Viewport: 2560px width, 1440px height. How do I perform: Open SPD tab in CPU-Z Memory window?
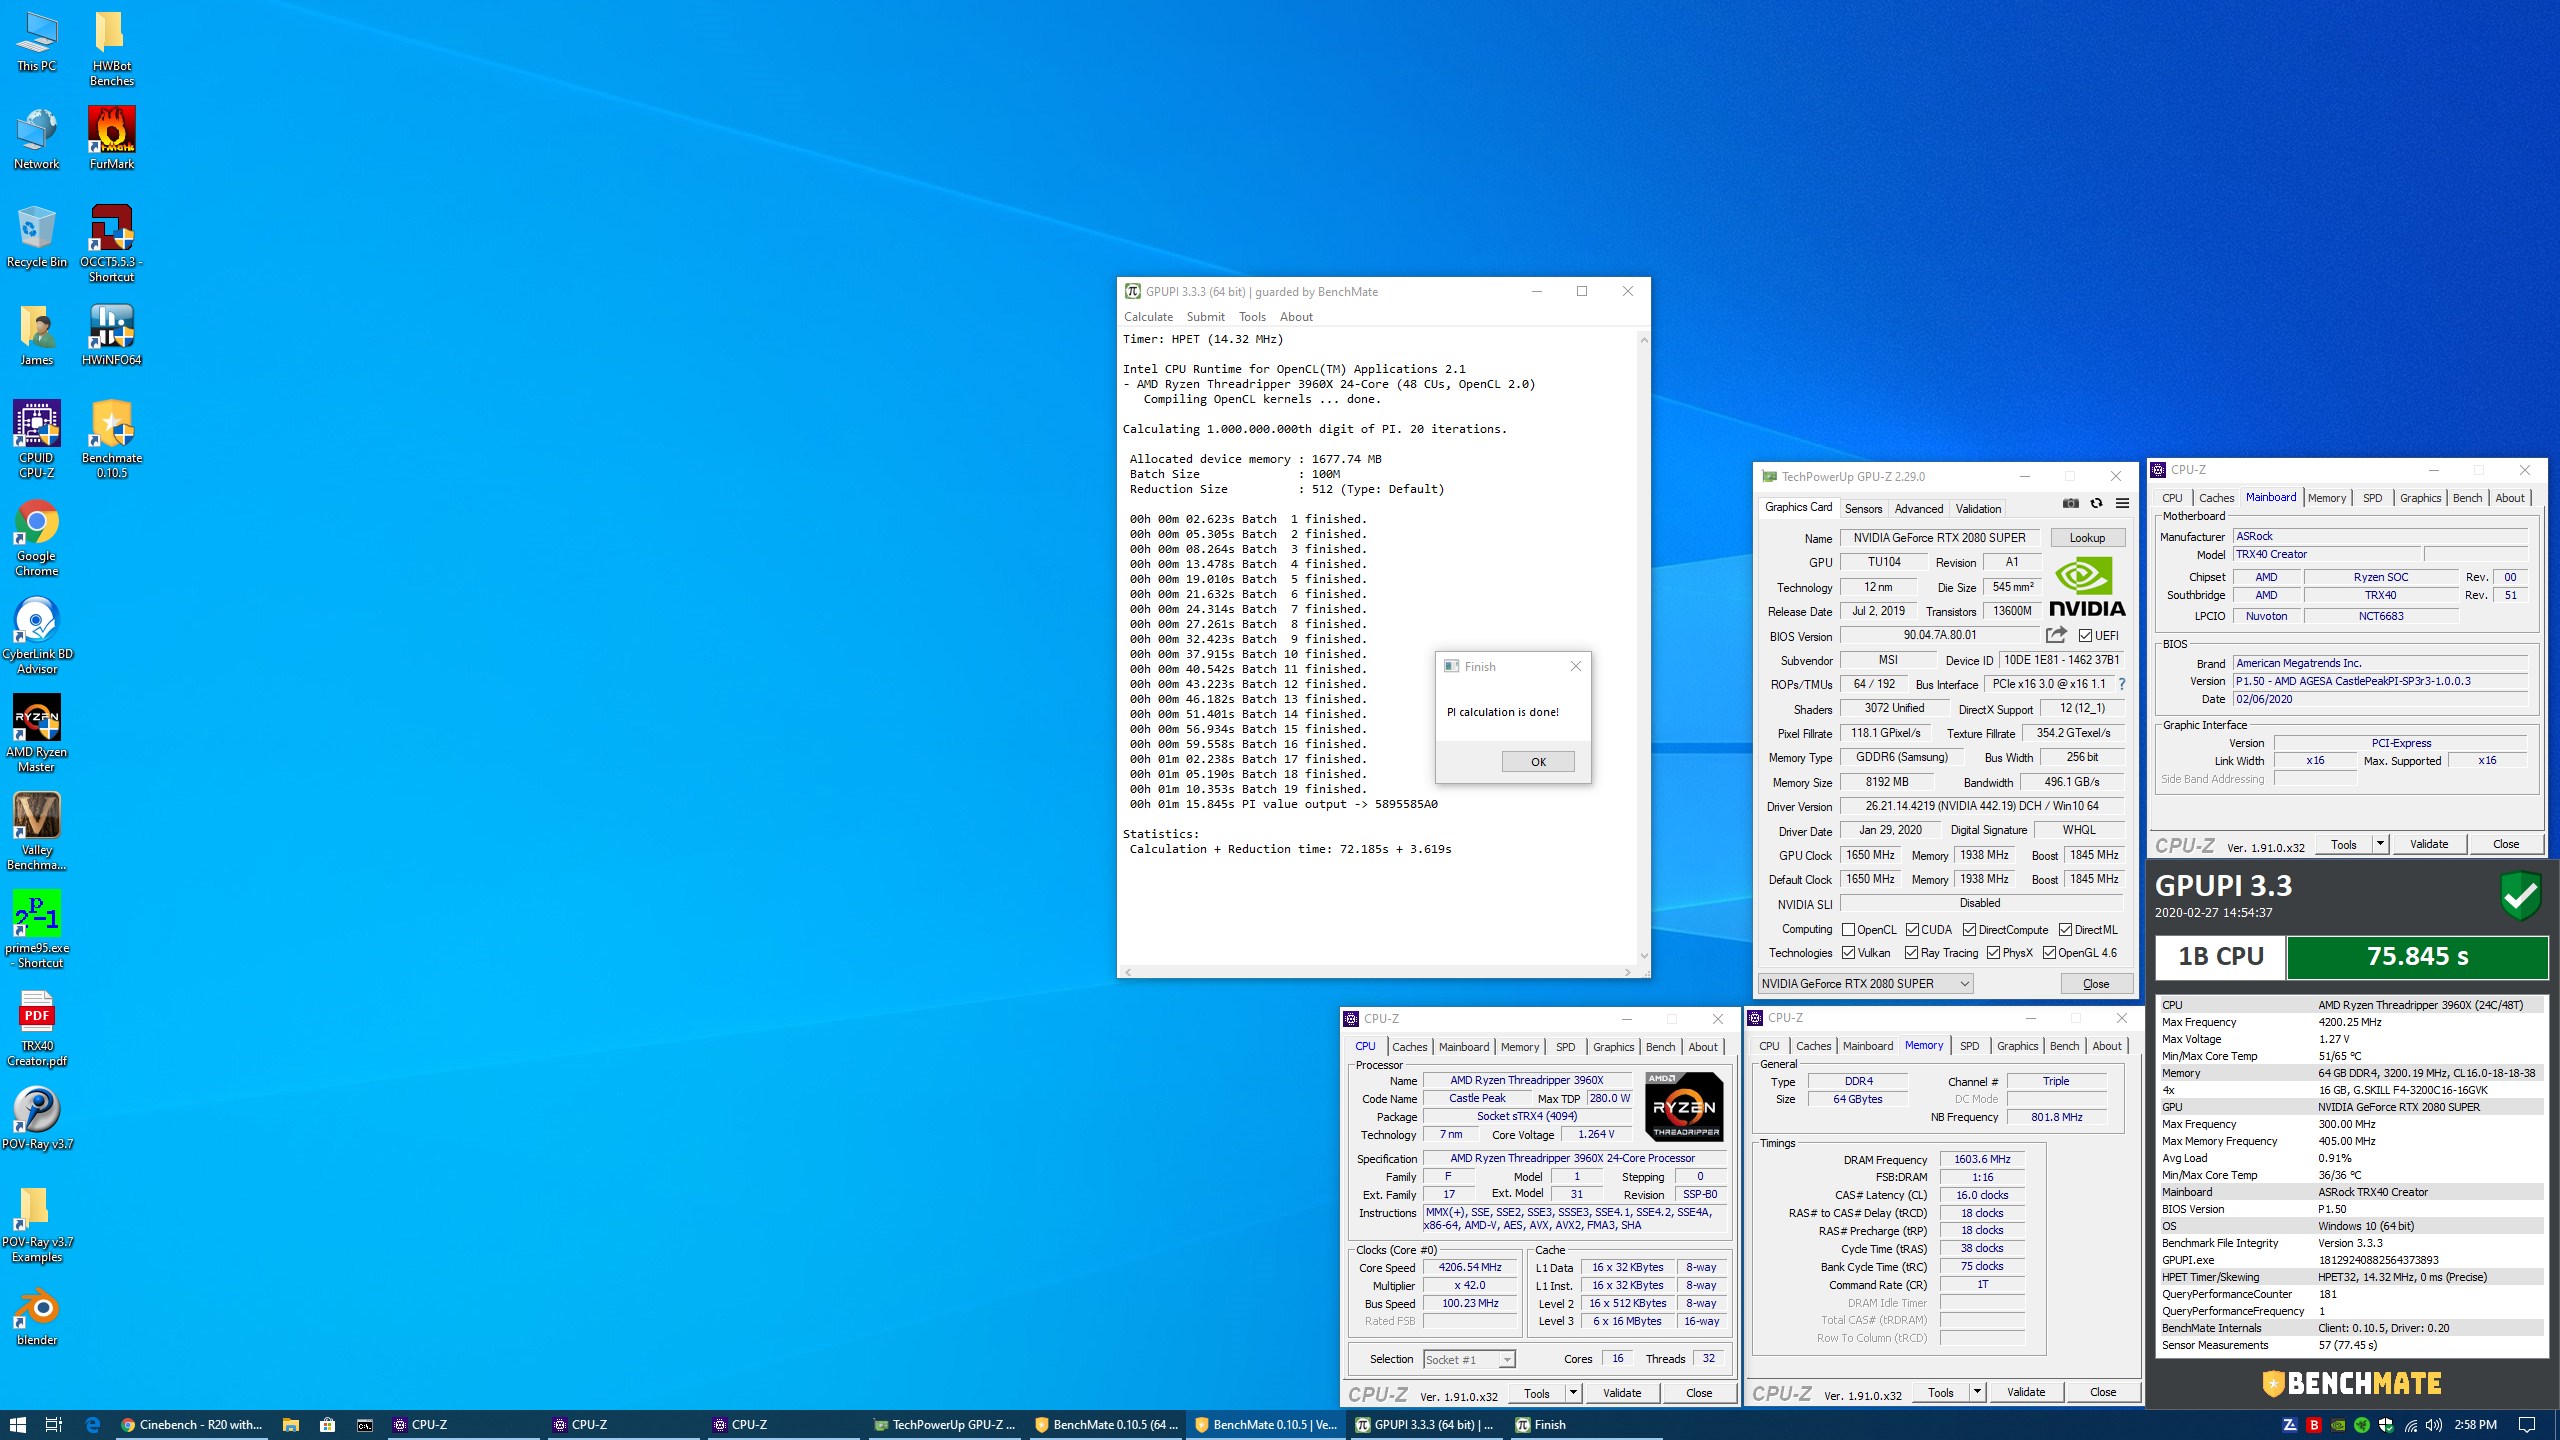pyautogui.click(x=1969, y=1046)
